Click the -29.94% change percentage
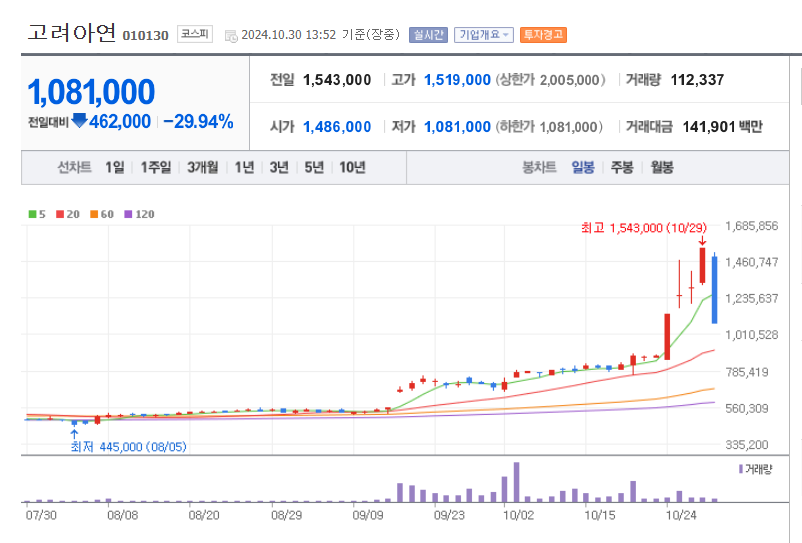 pos(198,122)
